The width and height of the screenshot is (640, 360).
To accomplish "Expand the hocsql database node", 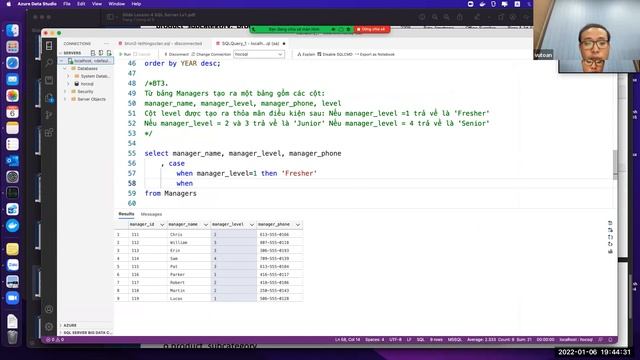I will [68, 84].
